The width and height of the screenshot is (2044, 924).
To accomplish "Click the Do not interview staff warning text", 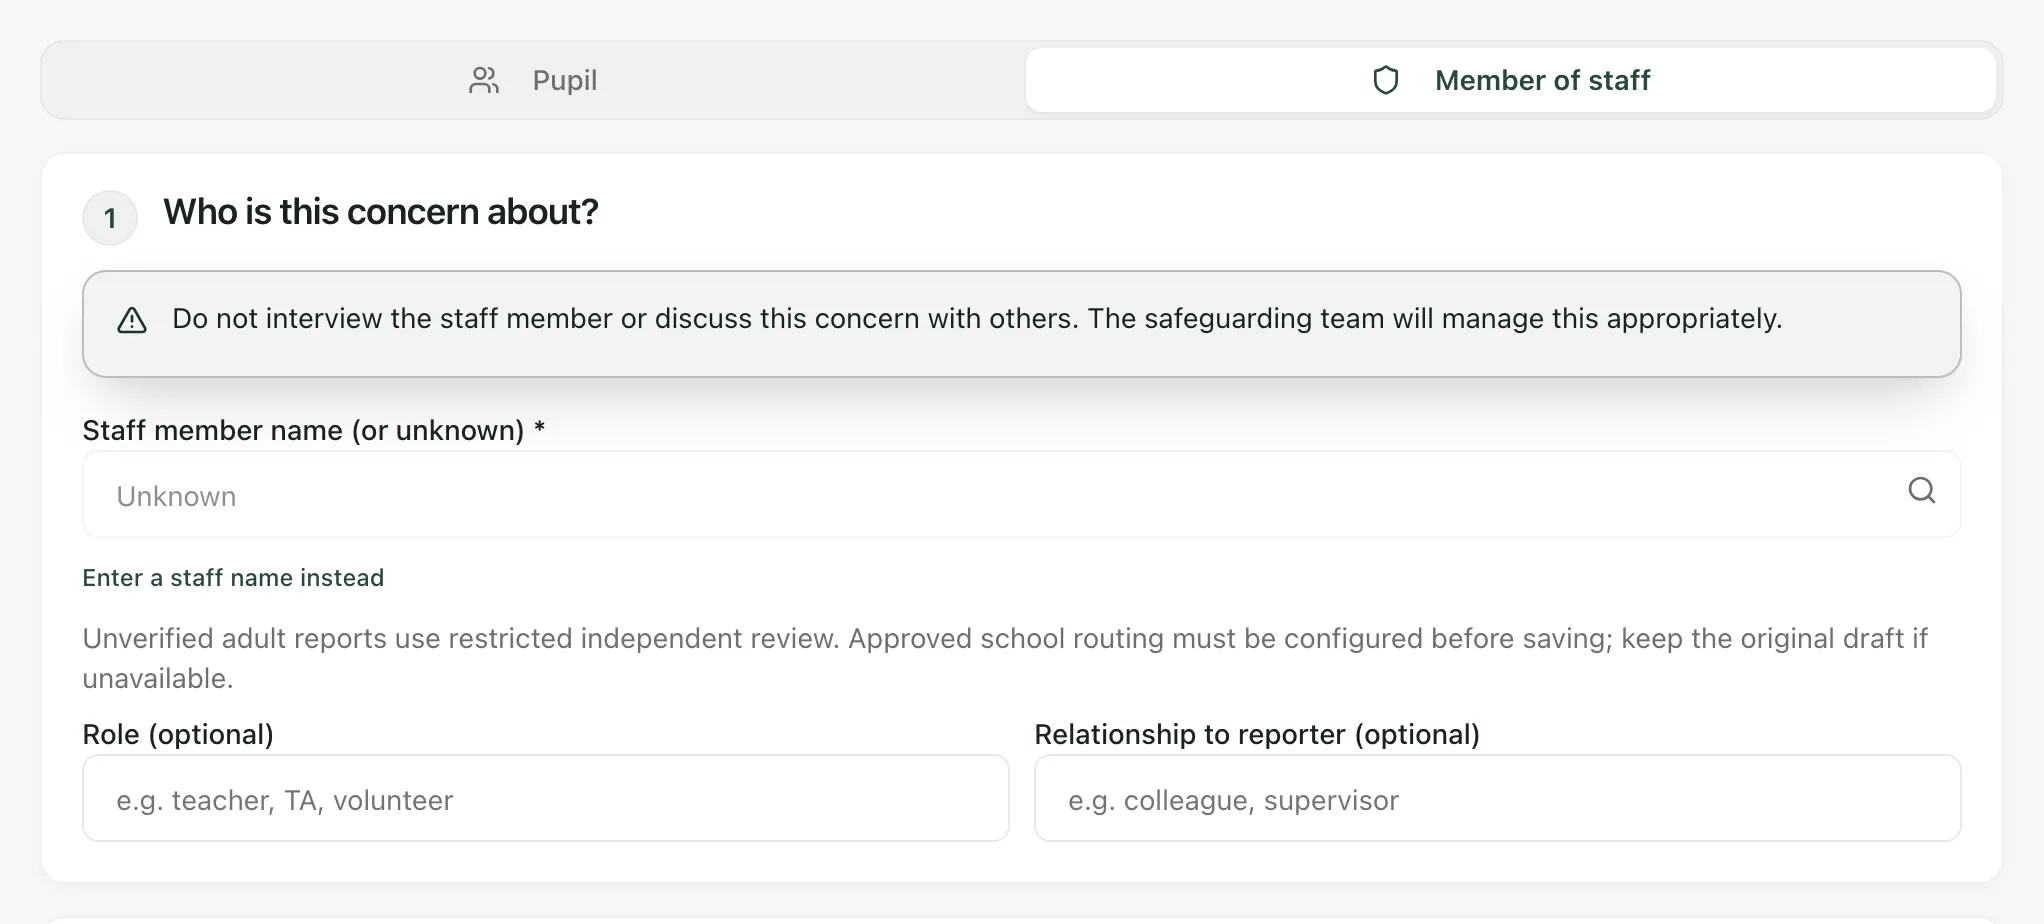I will click(x=977, y=319).
